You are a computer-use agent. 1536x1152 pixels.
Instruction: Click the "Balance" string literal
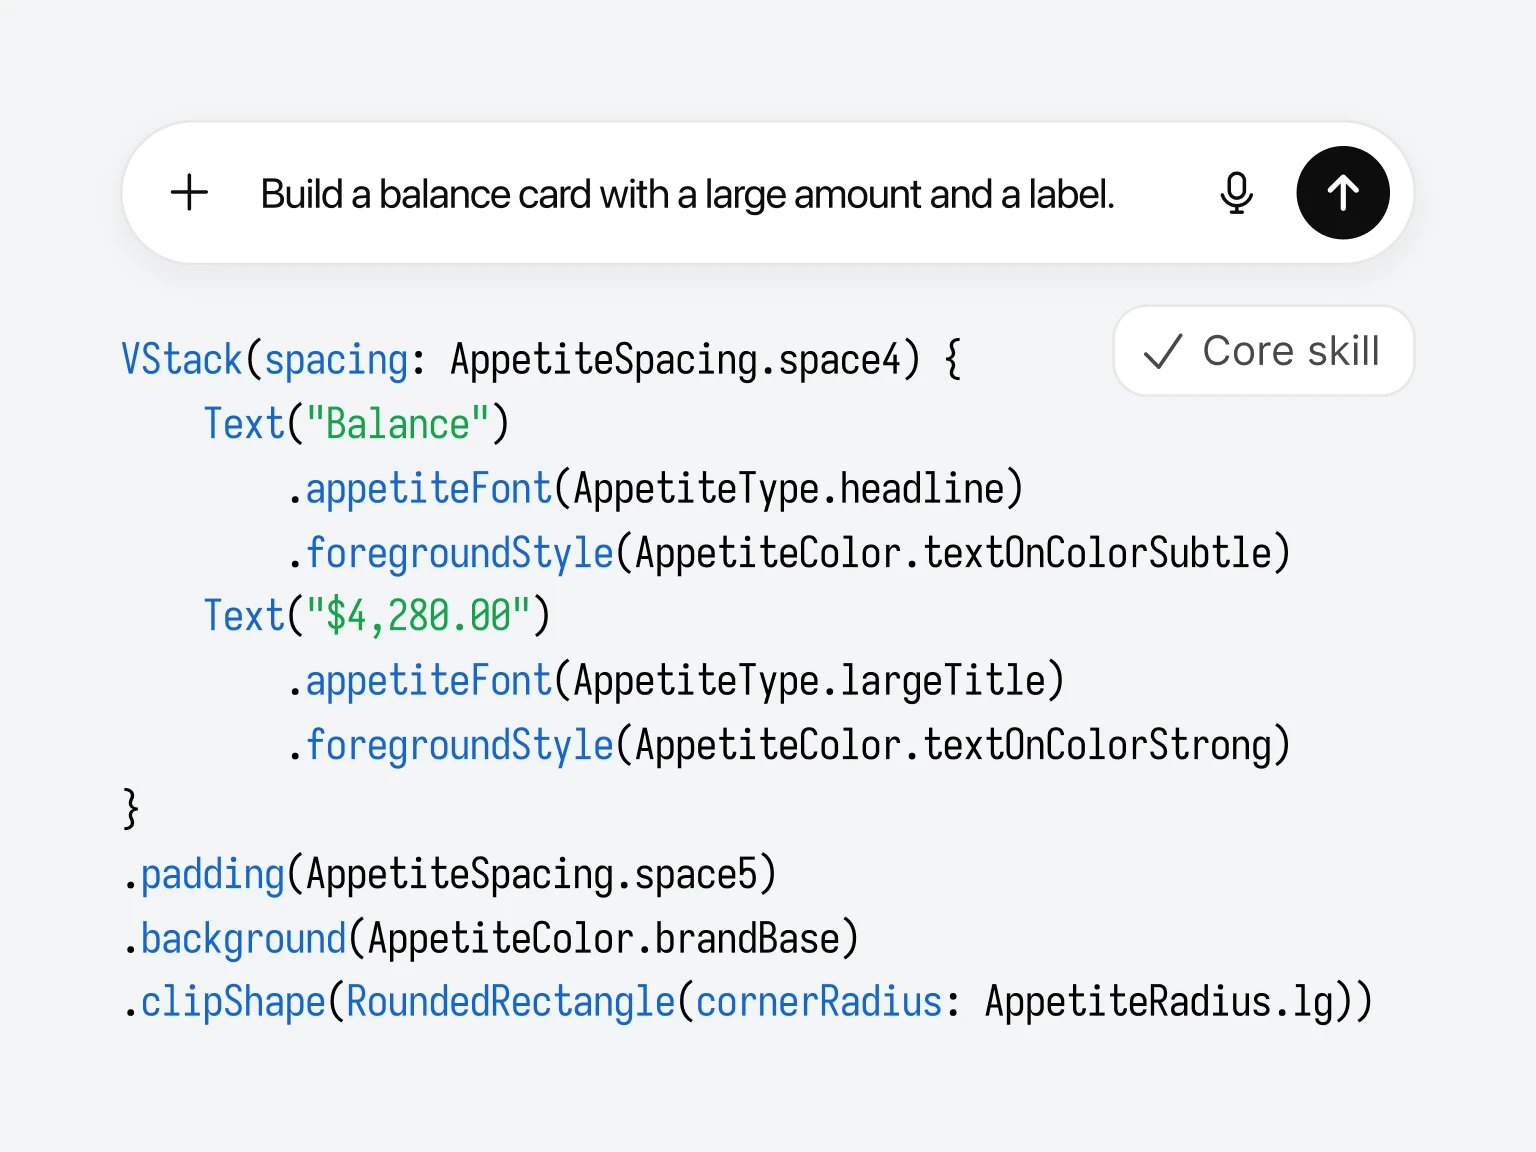click(x=398, y=424)
